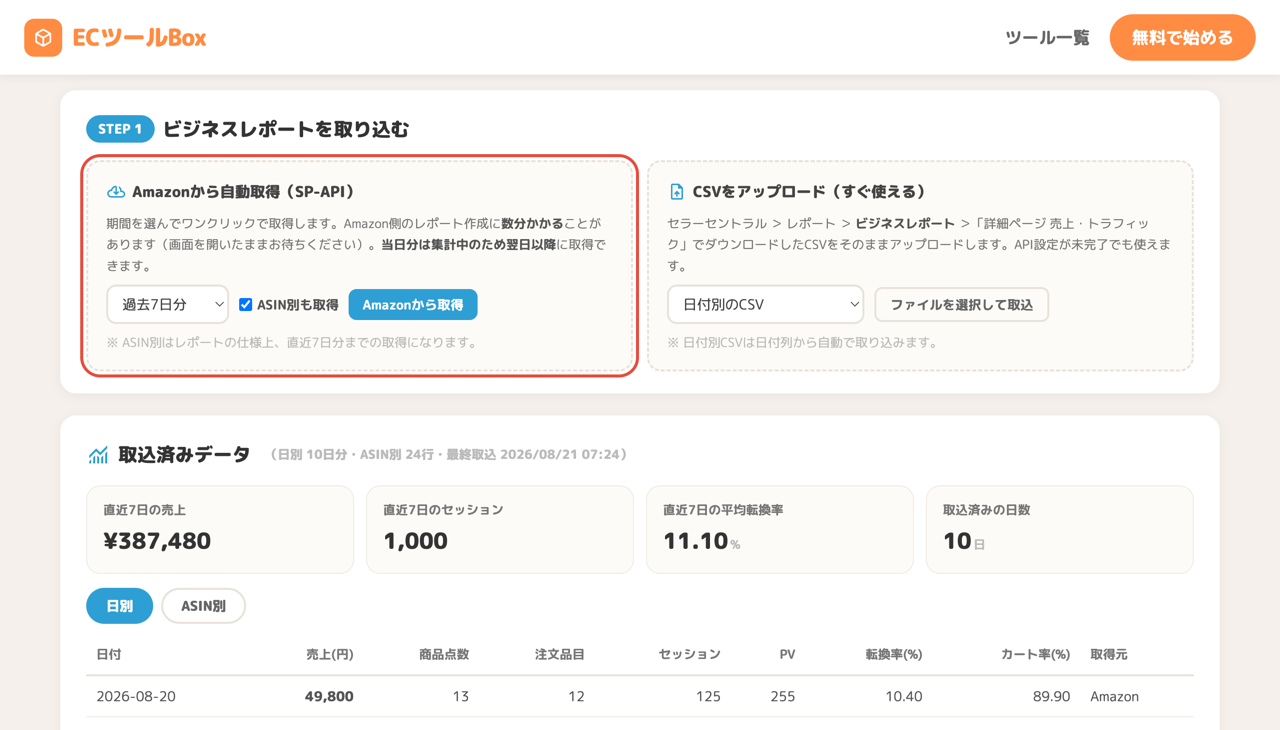Click the 取得元 column header
The height and width of the screenshot is (730, 1280).
click(1109, 654)
